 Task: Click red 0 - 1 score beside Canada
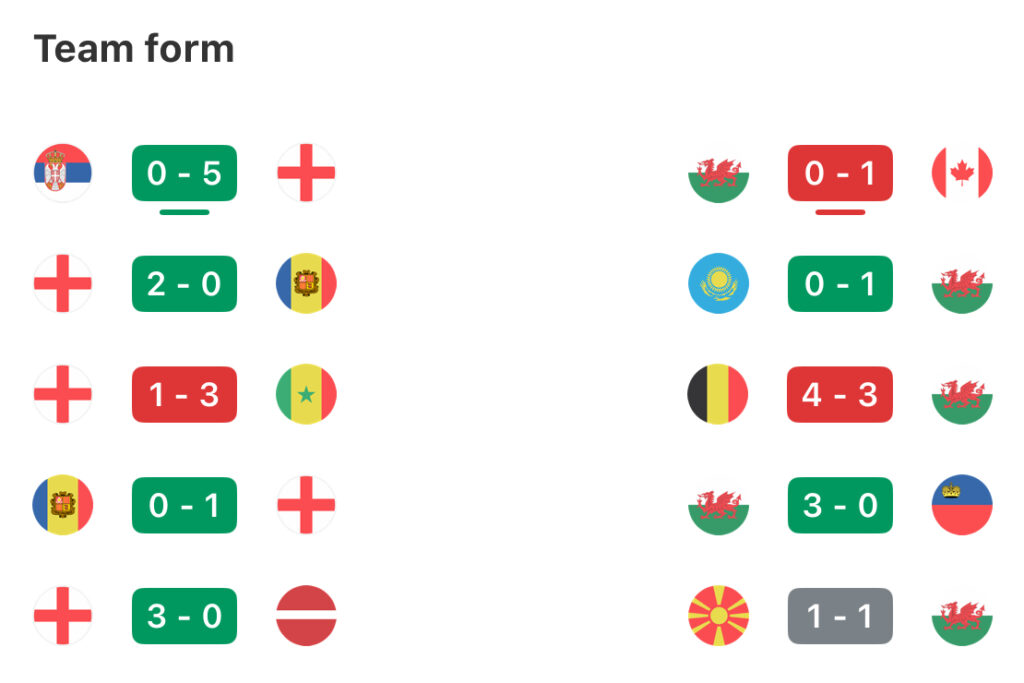click(840, 173)
